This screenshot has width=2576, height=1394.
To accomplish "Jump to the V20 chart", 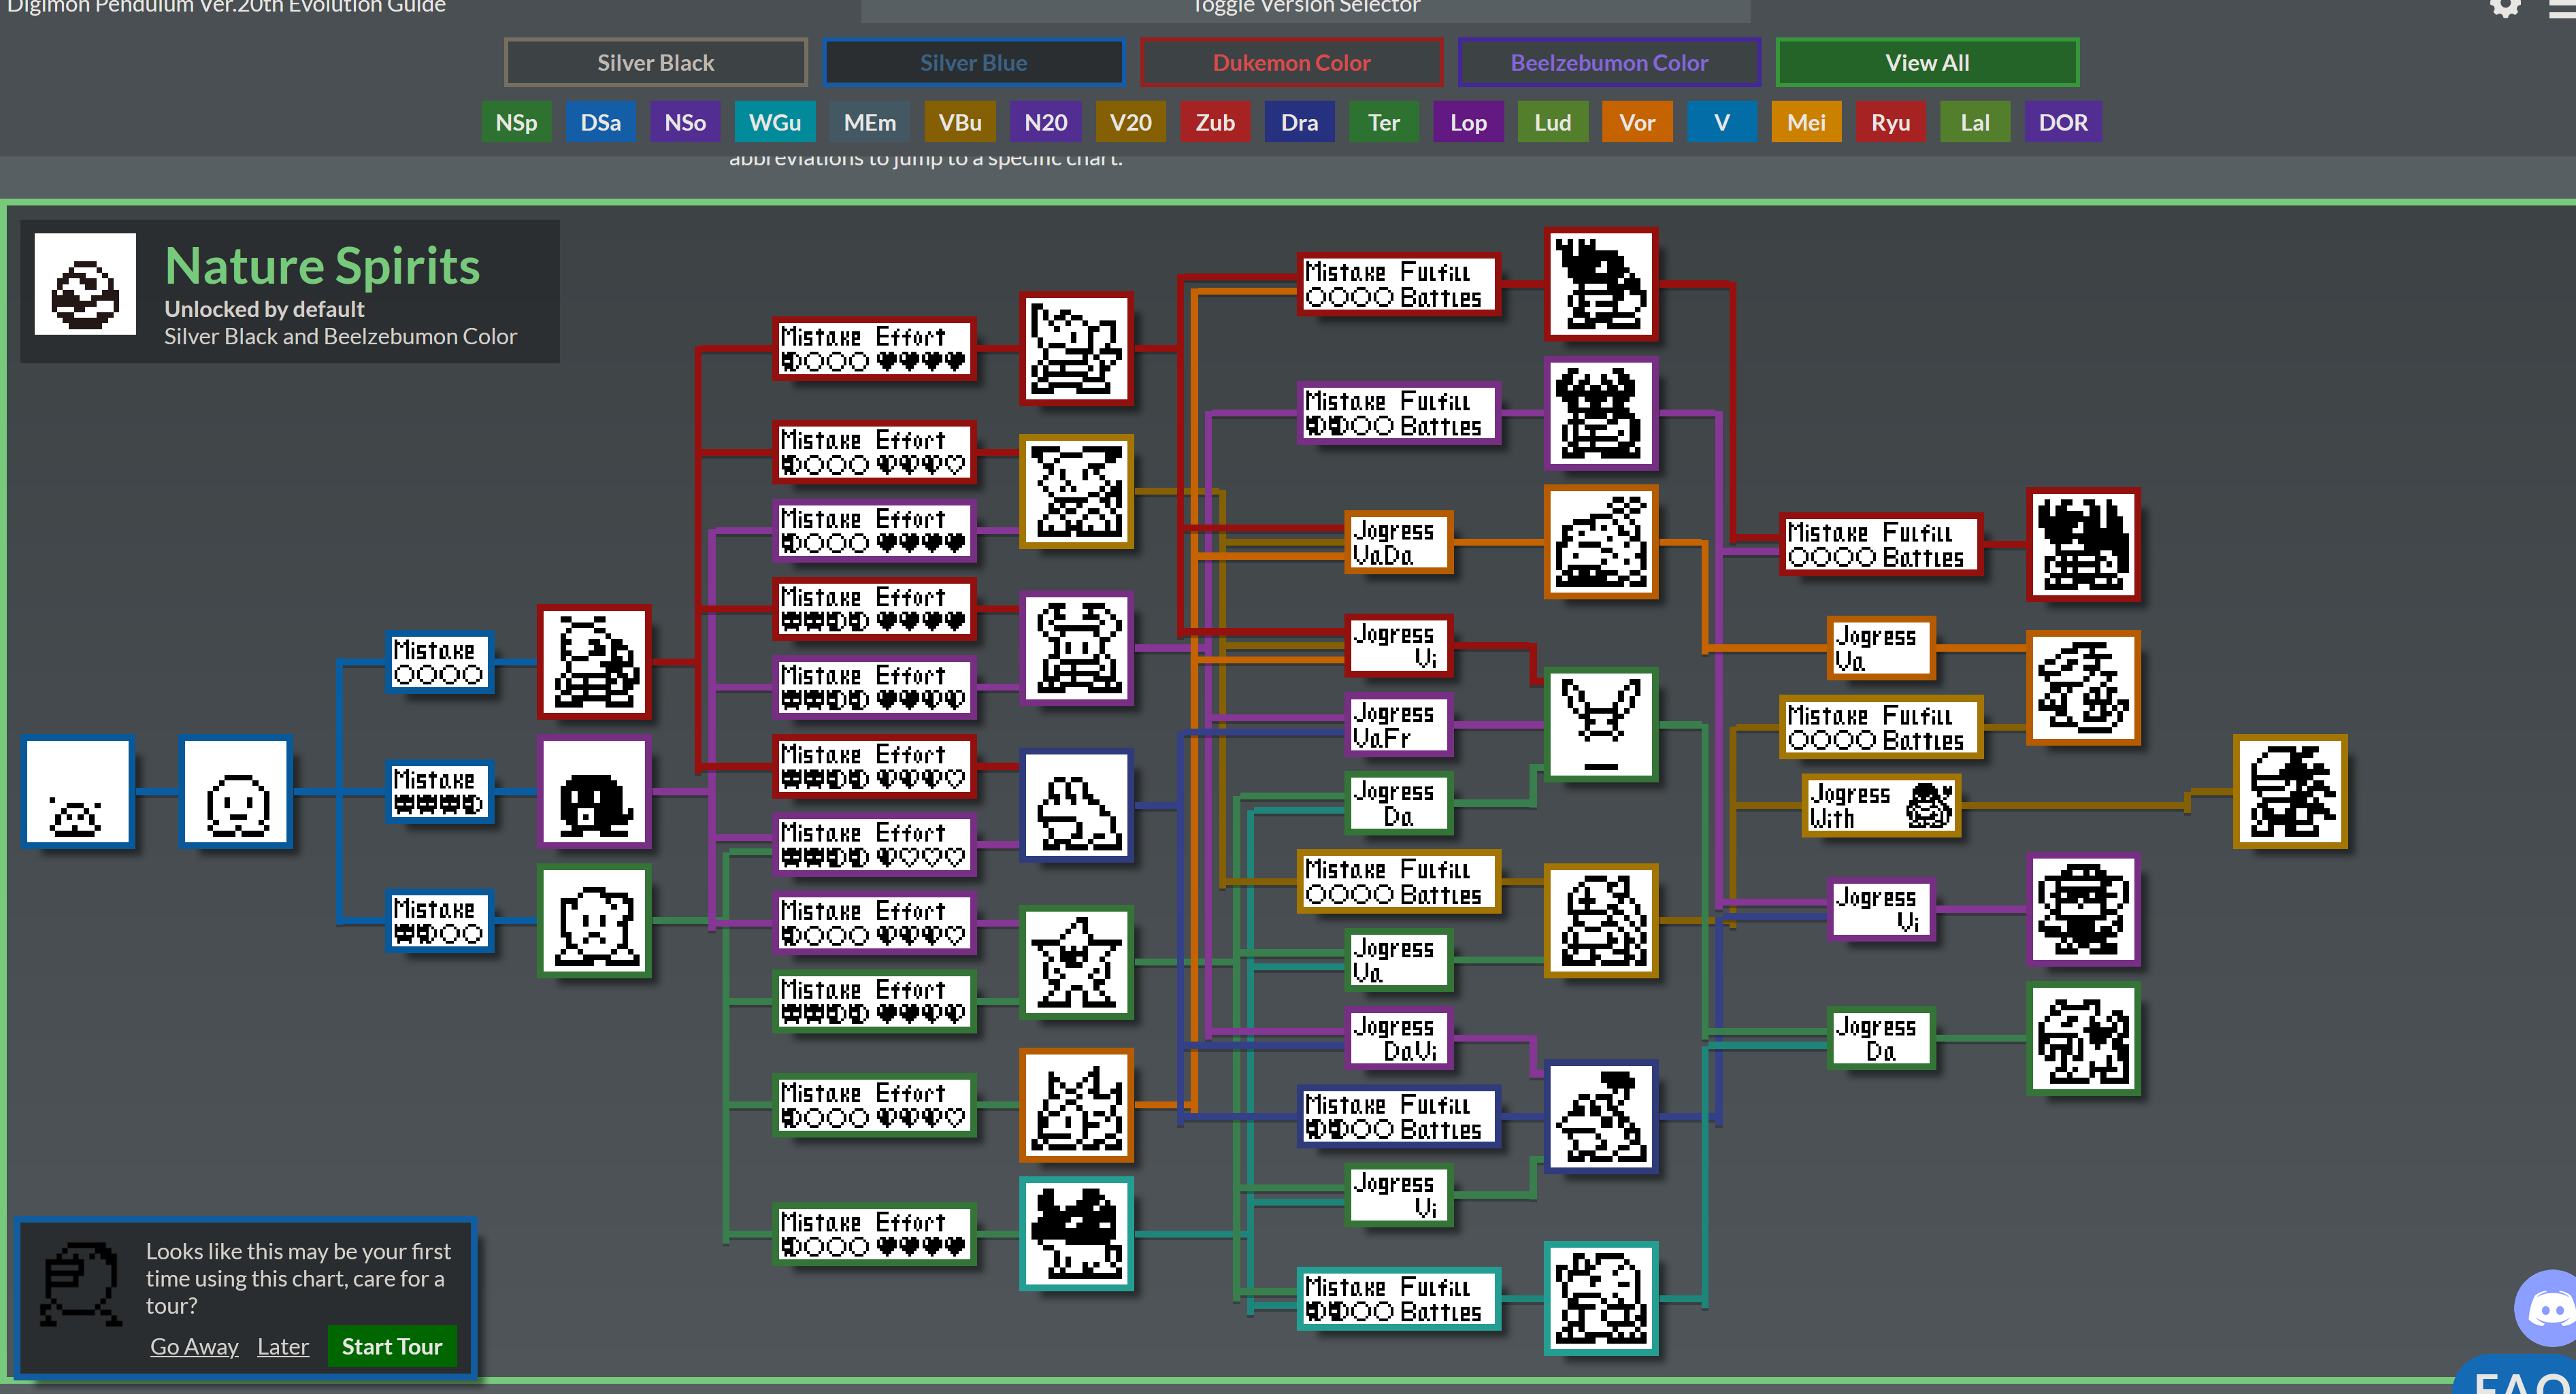I will (x=1130, y=122).
